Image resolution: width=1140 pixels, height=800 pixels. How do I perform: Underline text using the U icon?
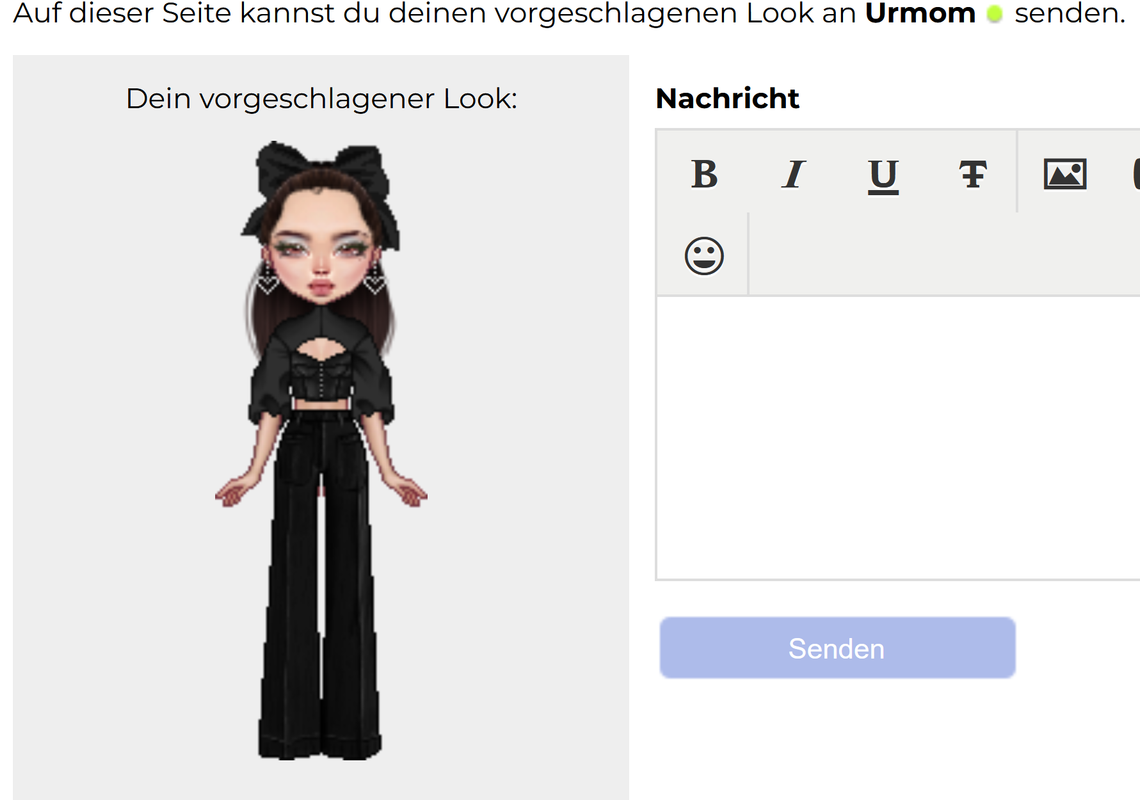[x=883, y=176]
